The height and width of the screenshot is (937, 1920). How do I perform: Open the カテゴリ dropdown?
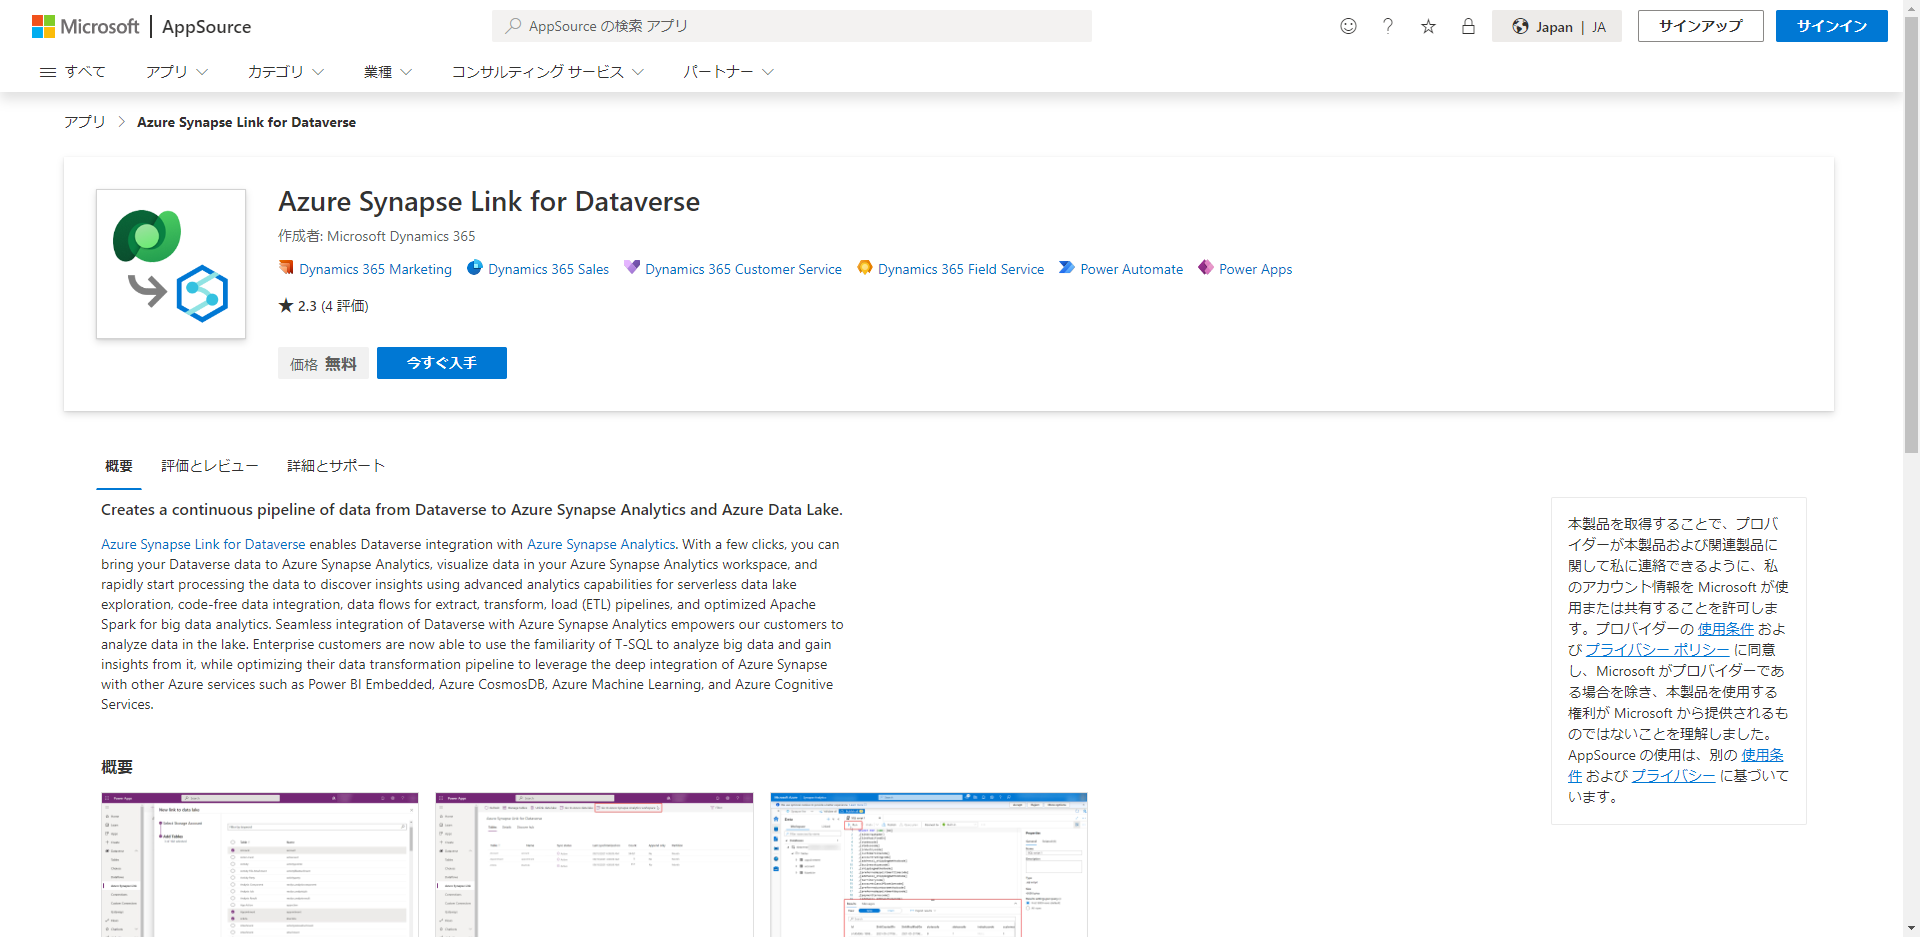point(285,71)
